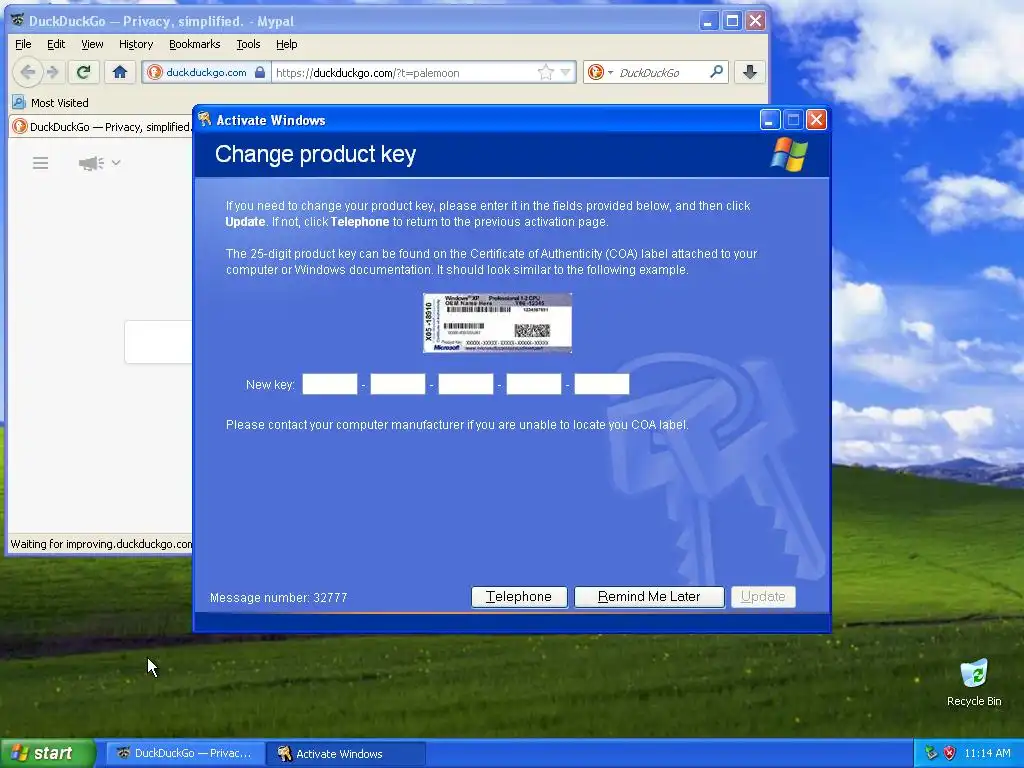1024x768 pixels.
Task: Click the Remind Me Later button
Action: pos(649,597)
